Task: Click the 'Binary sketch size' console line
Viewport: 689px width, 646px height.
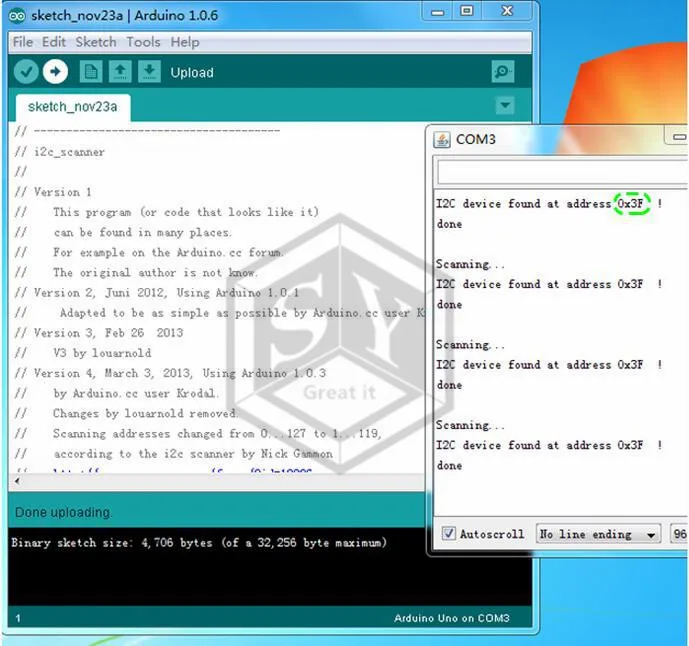Action: [199, 543]
